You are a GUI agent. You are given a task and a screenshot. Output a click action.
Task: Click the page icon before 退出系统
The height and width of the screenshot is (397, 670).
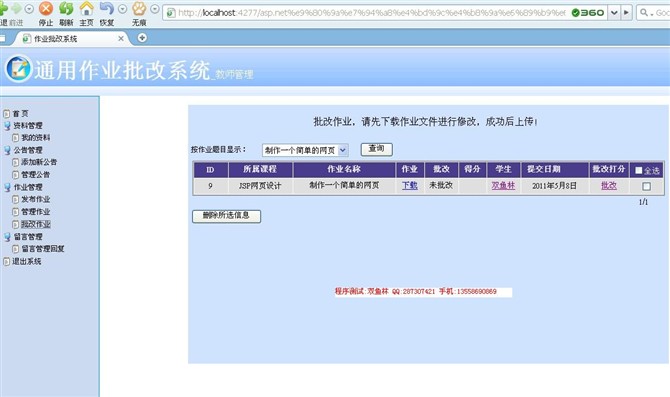[6, 262]
